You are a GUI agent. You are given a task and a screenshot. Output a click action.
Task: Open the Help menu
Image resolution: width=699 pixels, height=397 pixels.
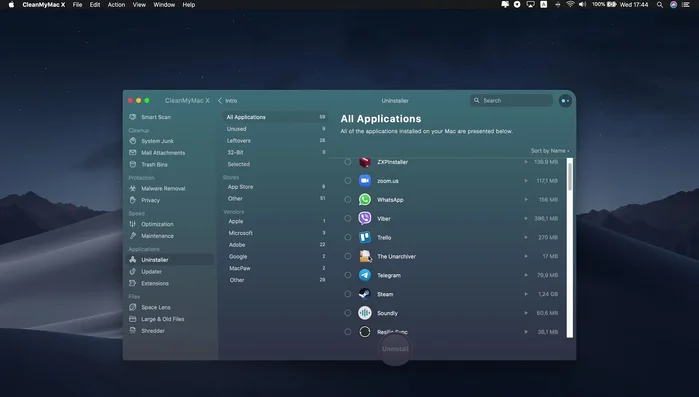[x=189, y=4]
